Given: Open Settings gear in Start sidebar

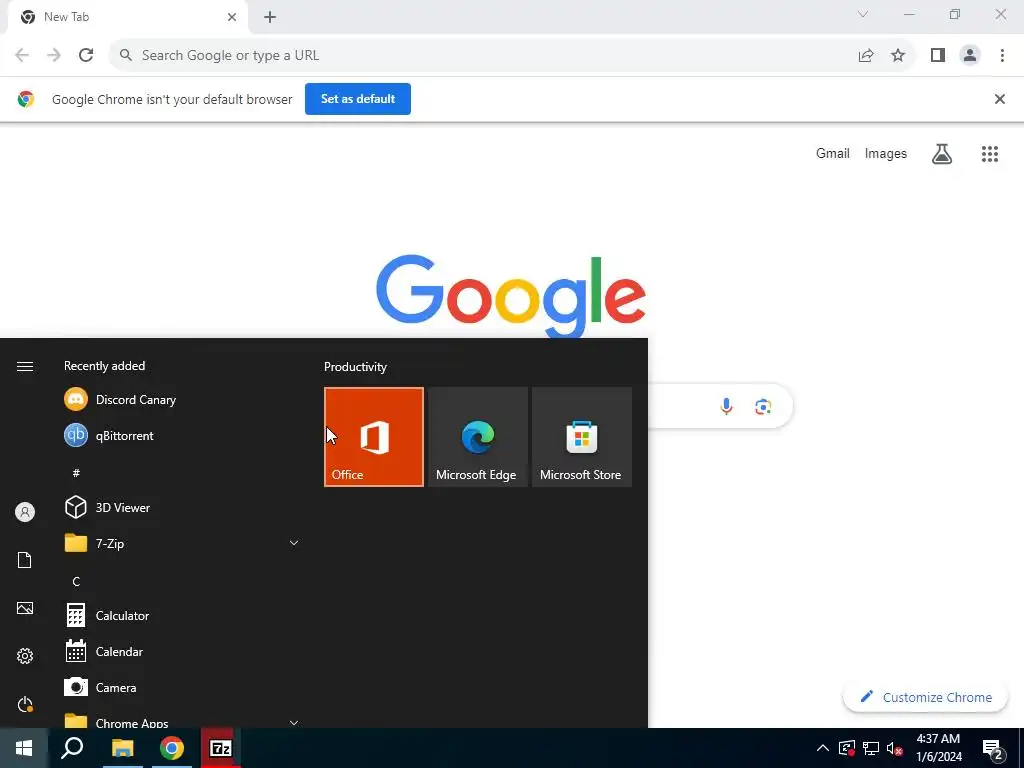Looking at the screenshot, I should pyautogui.click(x=25, y=656).
